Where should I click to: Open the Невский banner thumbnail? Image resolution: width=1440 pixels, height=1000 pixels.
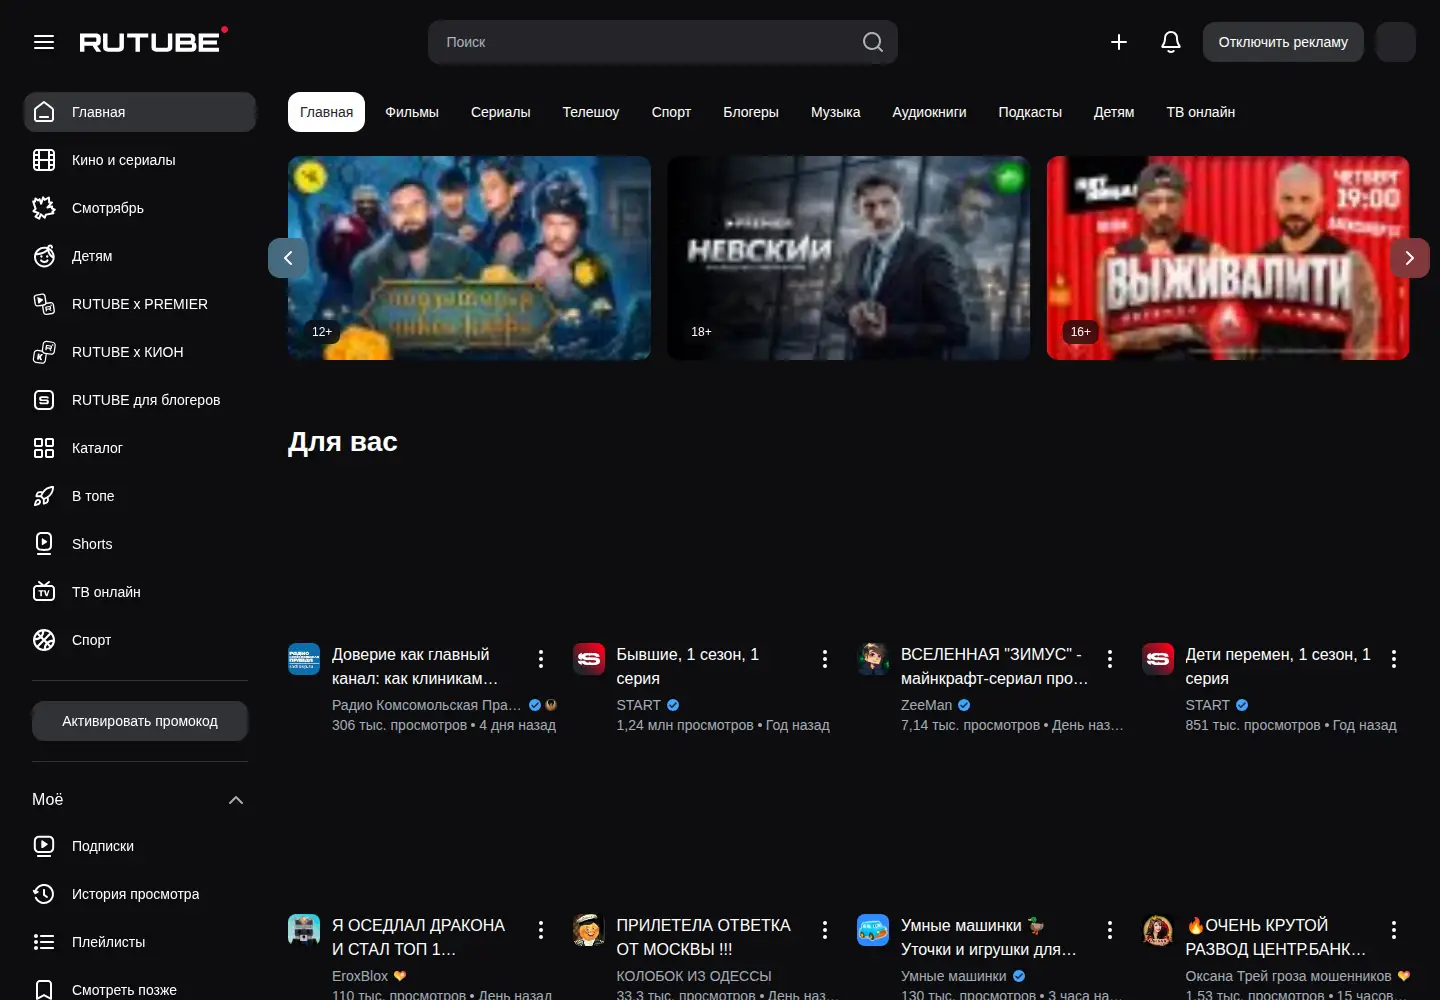[848, 258]
